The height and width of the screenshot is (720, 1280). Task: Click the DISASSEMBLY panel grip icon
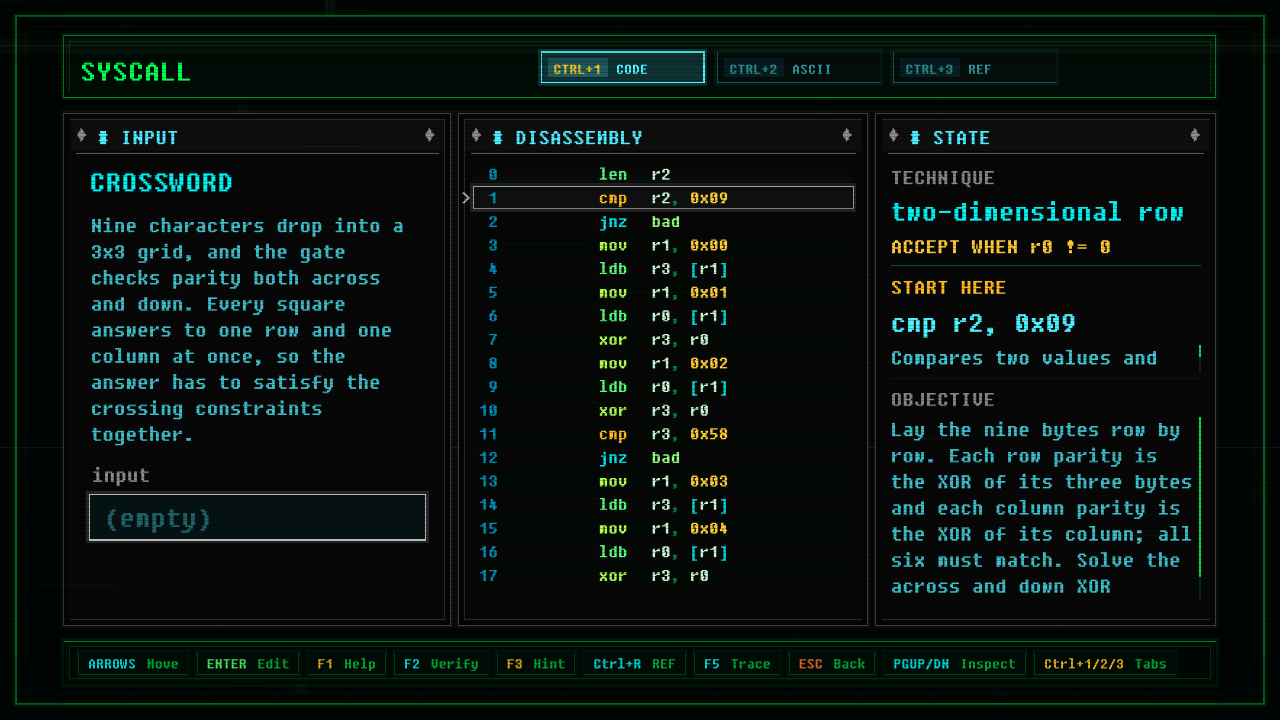[497, 137]
